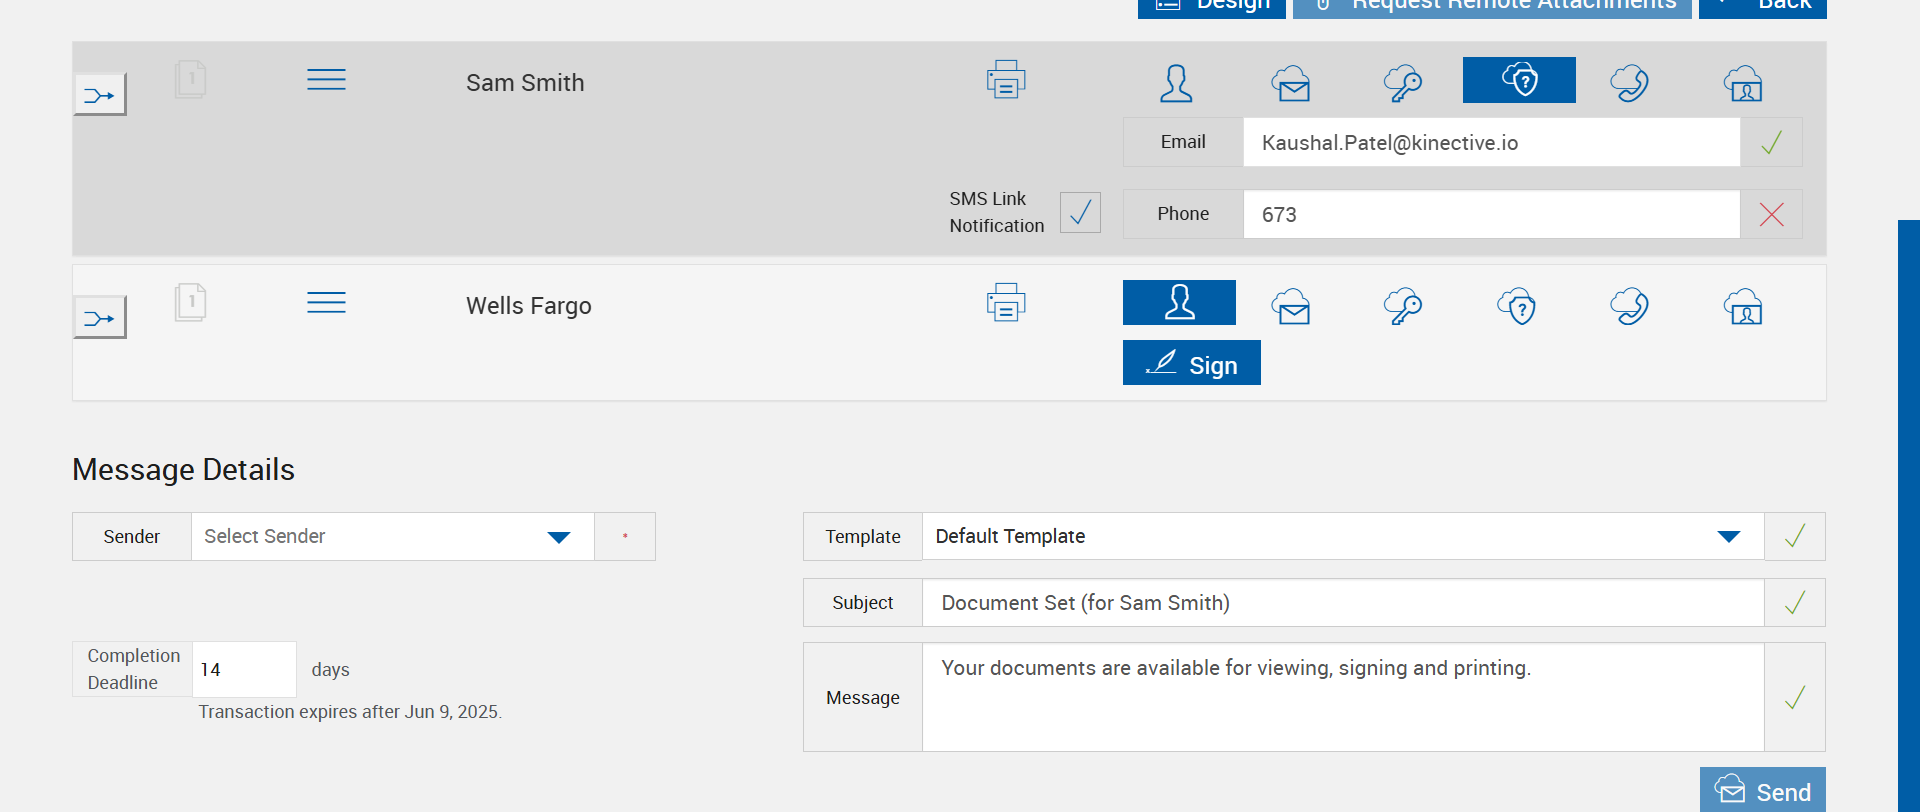Click the Send button

[x=1762, y=791]
